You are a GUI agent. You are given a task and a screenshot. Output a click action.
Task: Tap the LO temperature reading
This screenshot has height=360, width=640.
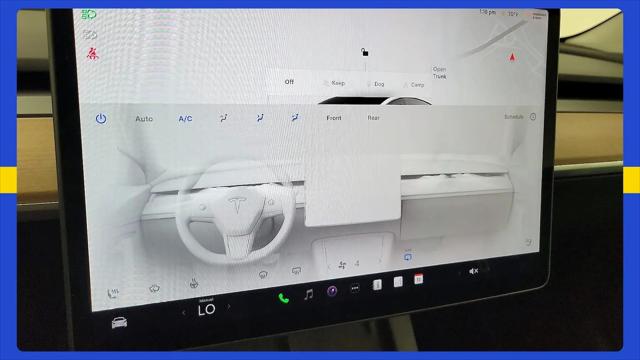click(207, 310)
